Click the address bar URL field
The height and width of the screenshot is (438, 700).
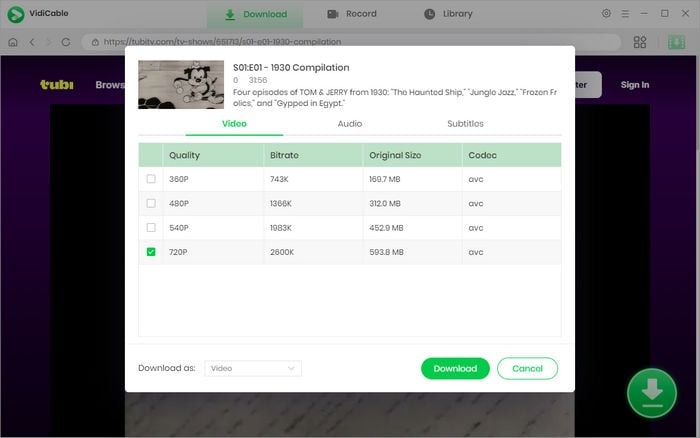[x=351, y=42]
